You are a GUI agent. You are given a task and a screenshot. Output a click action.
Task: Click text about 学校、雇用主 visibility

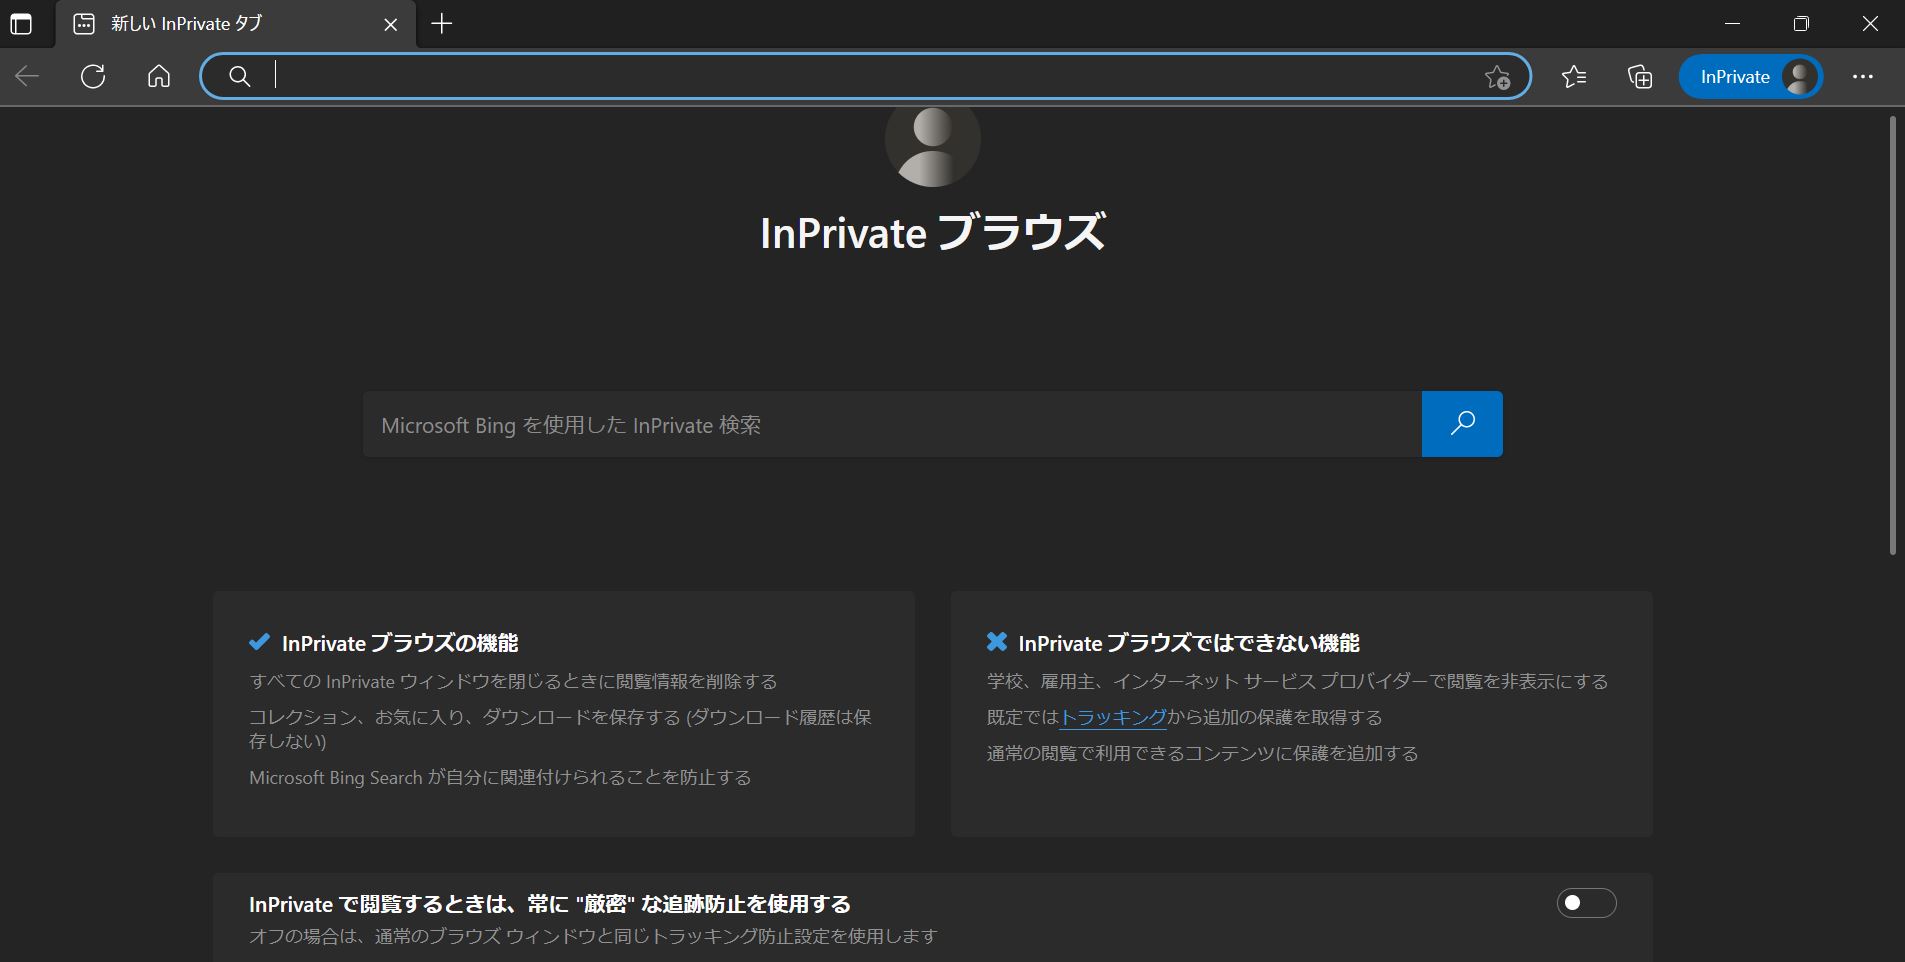(x=1297, y=681)
